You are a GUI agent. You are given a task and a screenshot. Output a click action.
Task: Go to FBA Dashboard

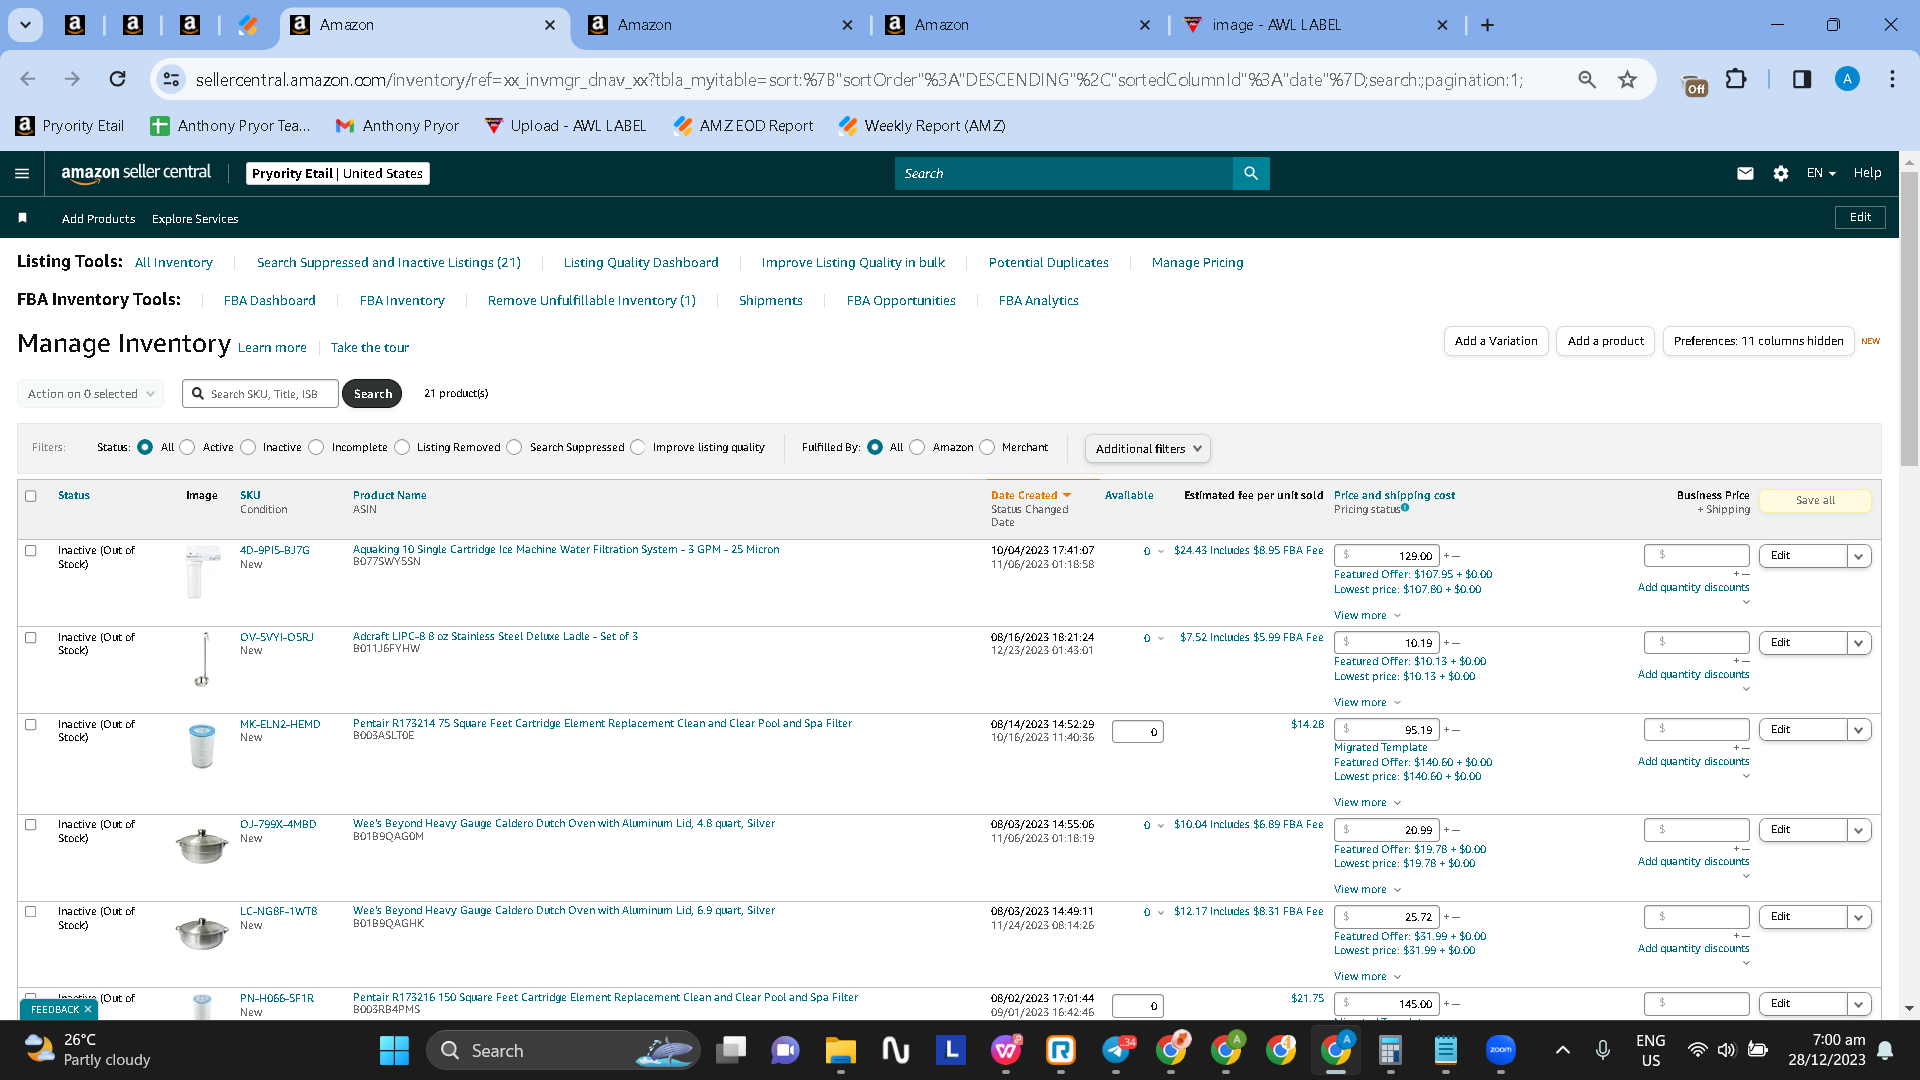(270, 301)
